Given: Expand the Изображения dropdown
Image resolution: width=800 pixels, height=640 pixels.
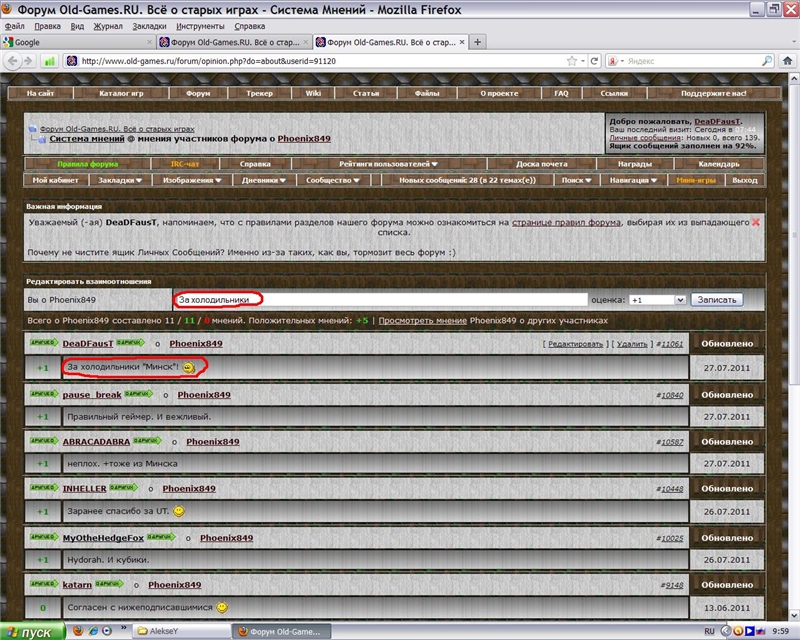Looking at the screenshot, I should (x=192, y=180).
